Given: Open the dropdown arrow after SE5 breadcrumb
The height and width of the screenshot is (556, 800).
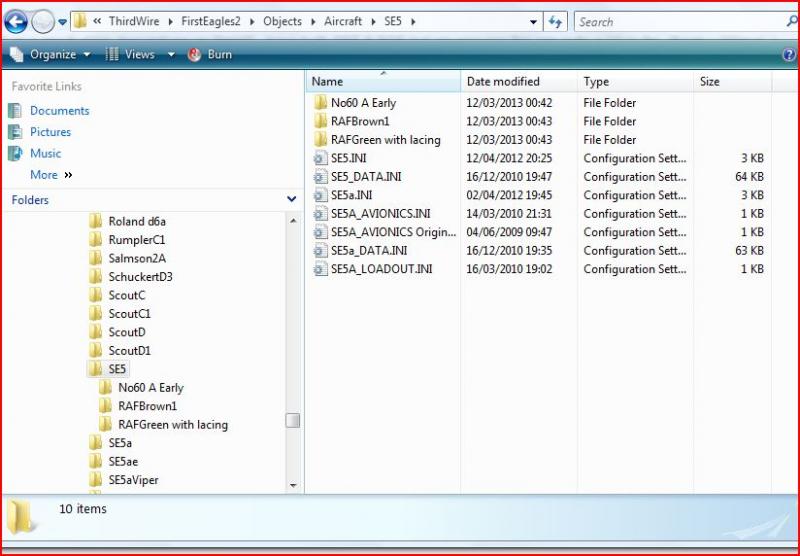Looking at the screenshot, I should pos(413,22).
